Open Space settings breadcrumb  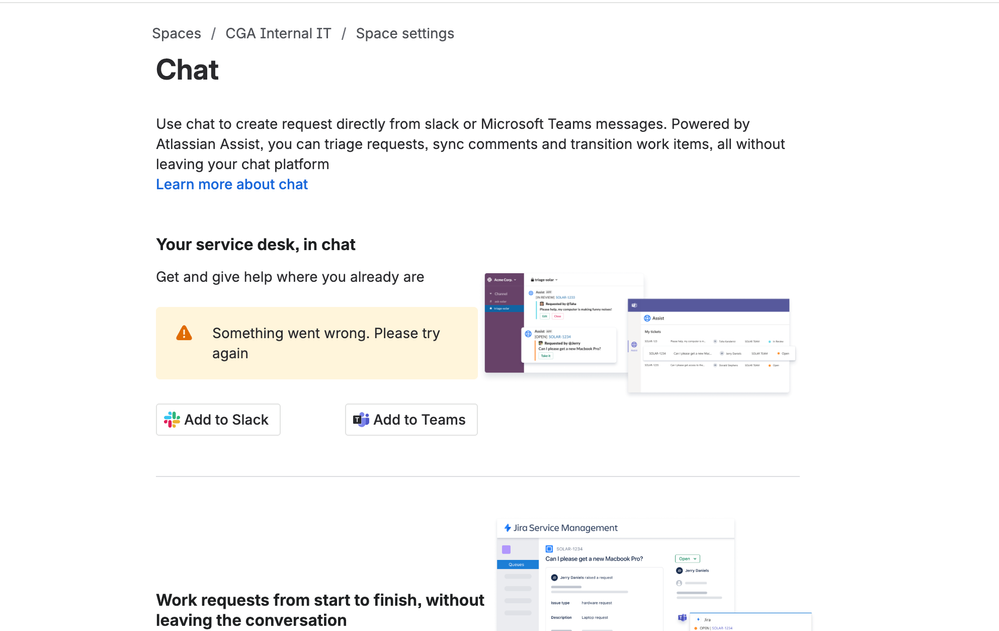(405, 34)
